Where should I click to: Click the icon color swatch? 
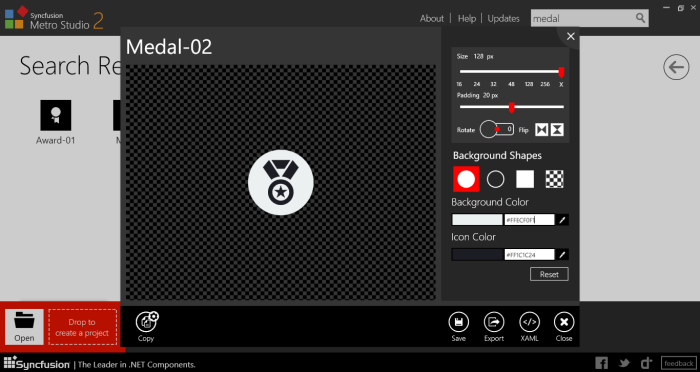pyautogui.click(x=477, y=255)
